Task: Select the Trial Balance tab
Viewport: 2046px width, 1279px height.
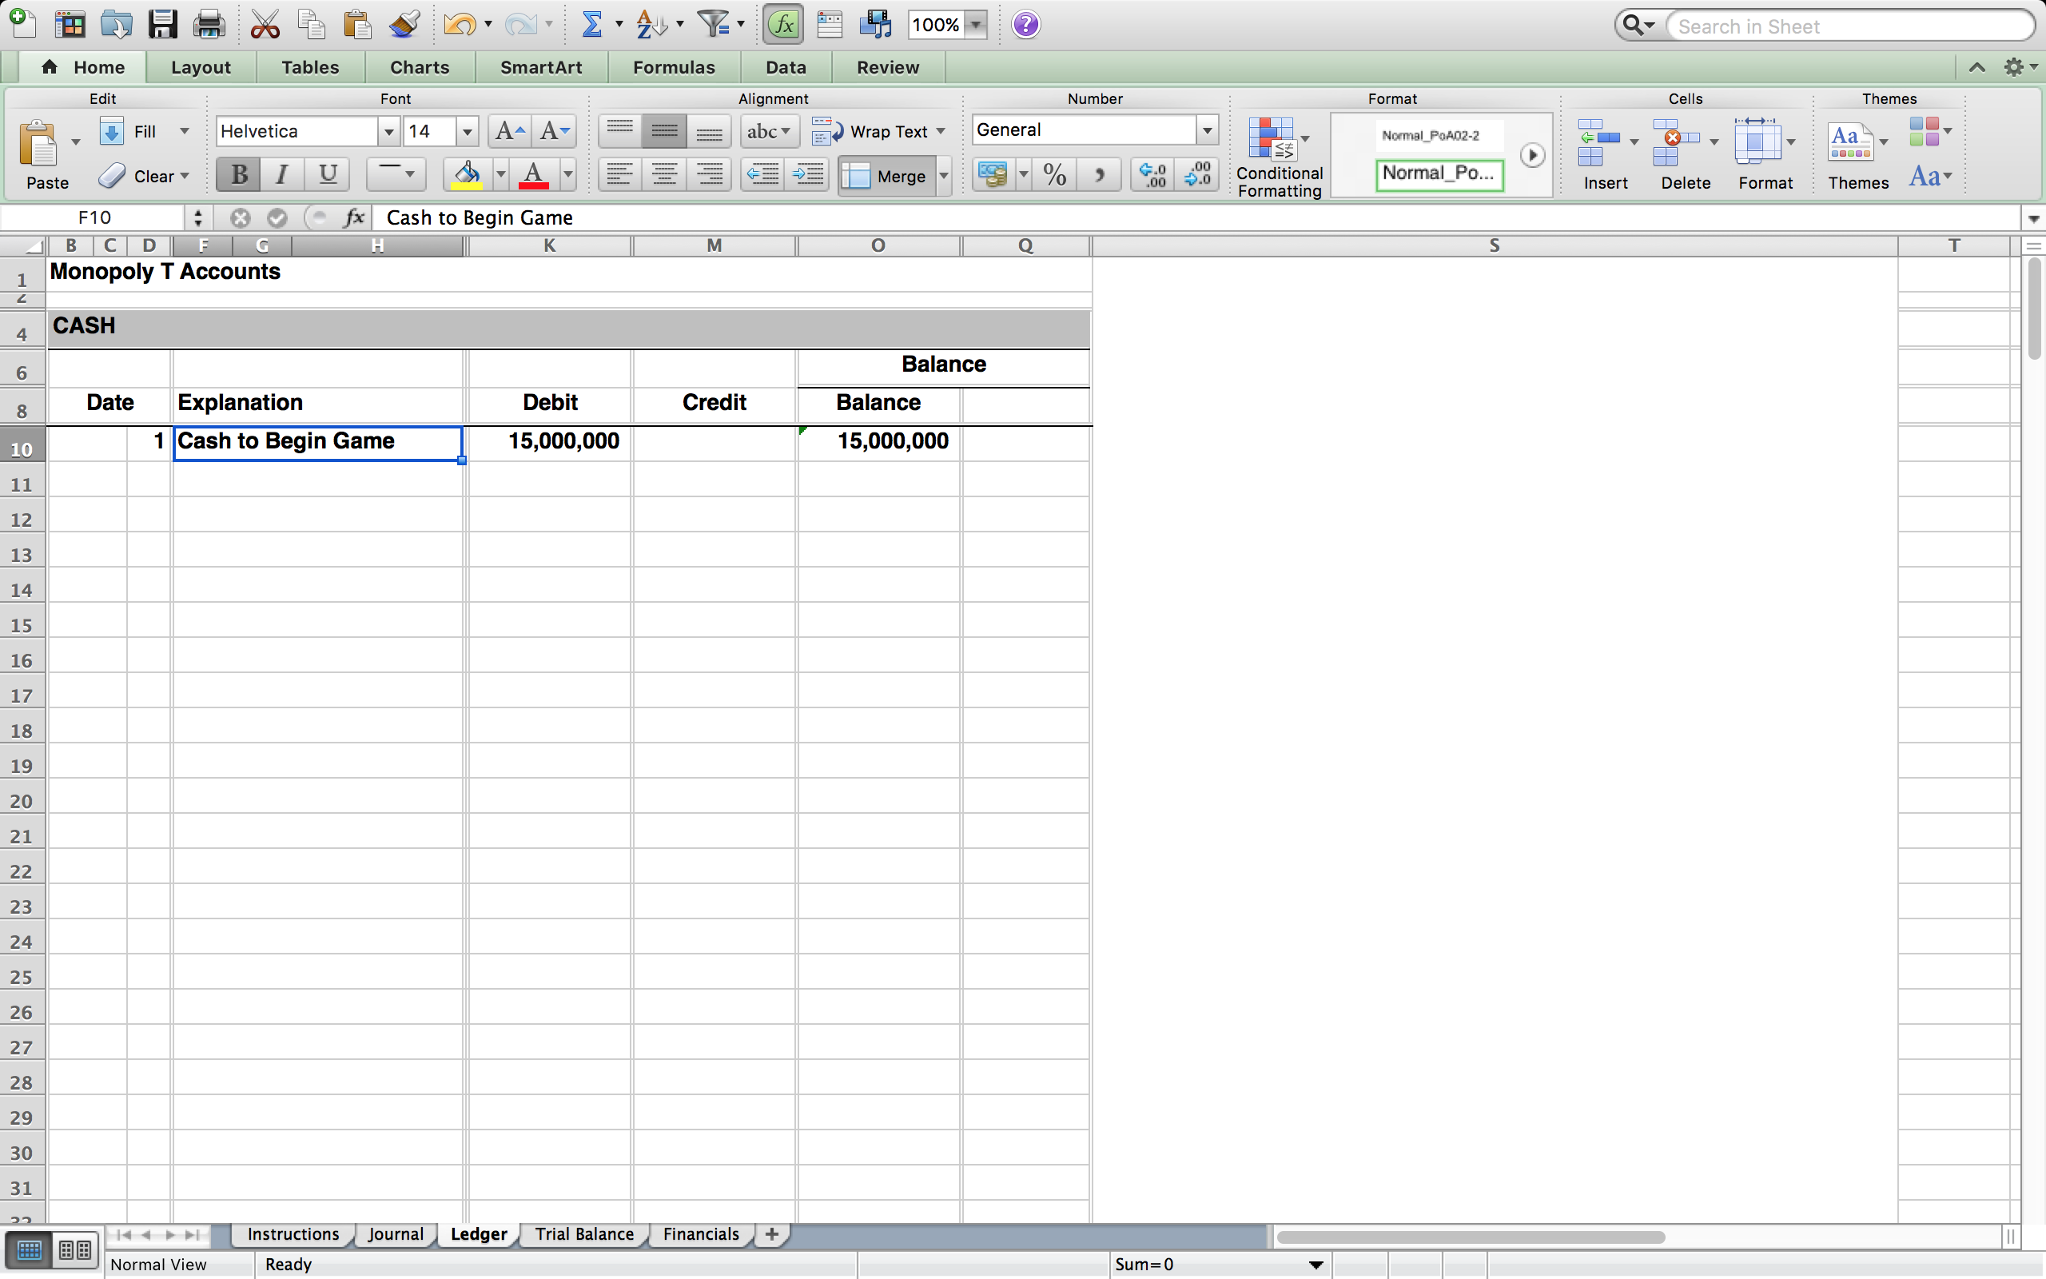Action: 585,1233
